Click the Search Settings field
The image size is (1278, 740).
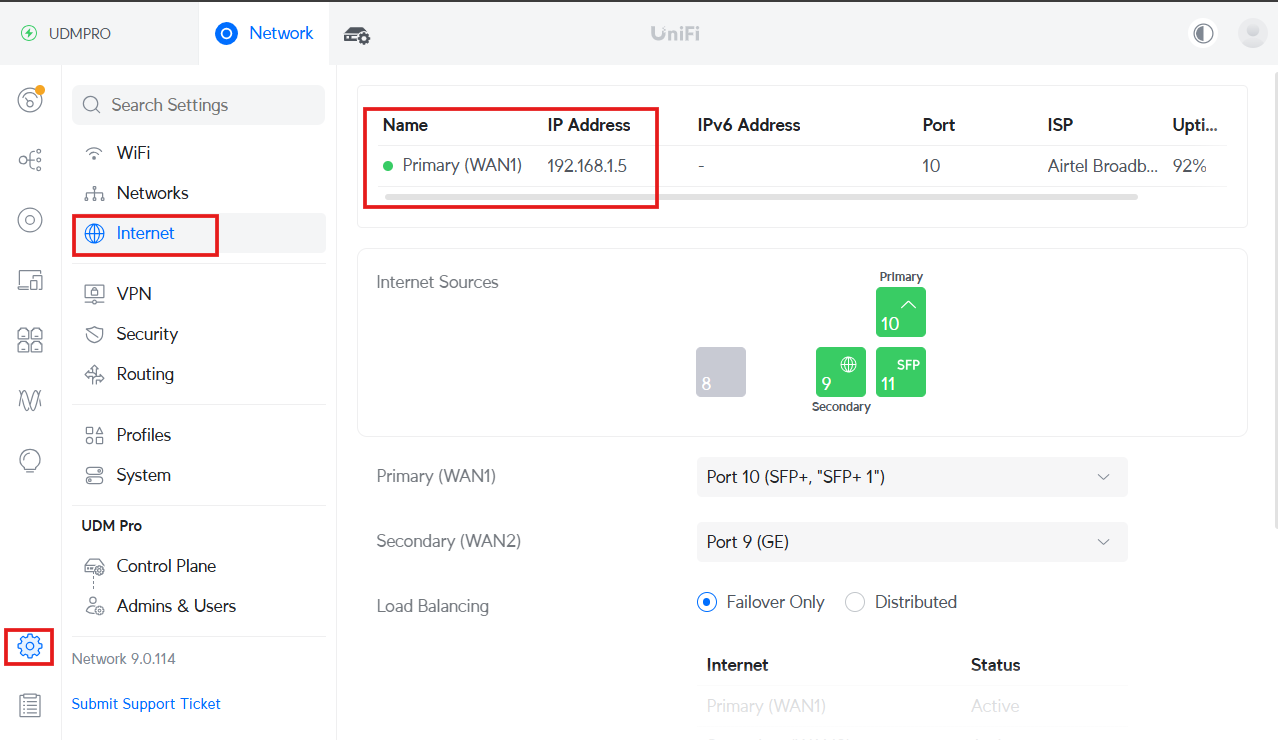pyautogui.click(x=198, y=105)
